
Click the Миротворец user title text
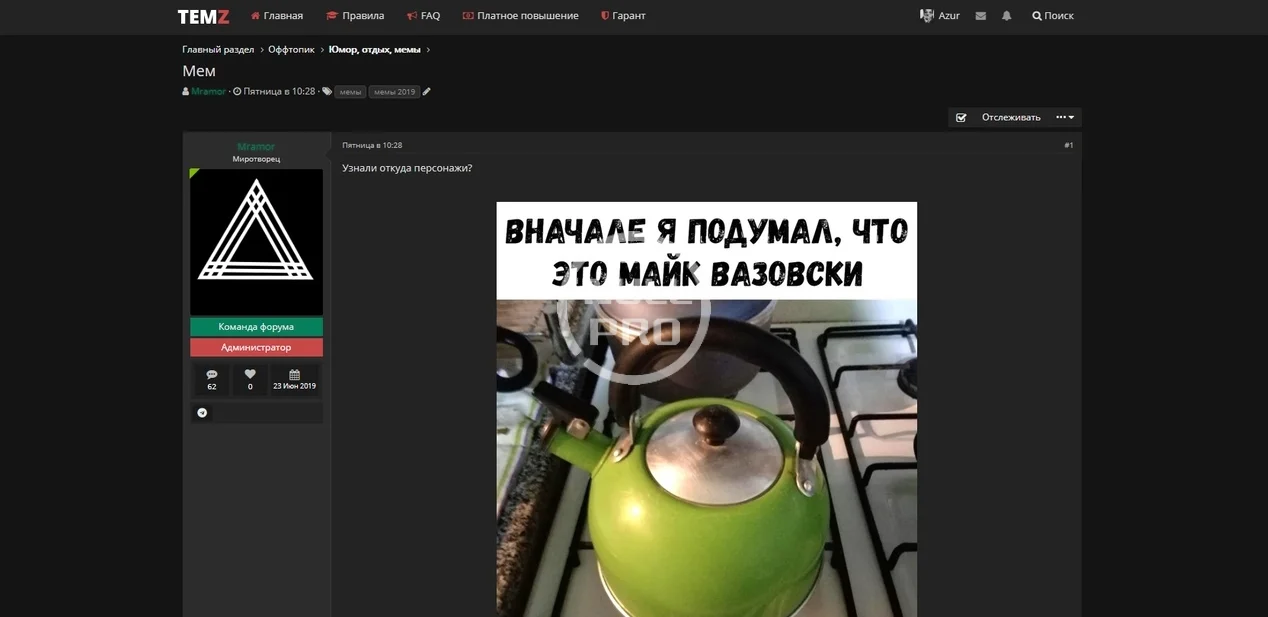(256, 159)
